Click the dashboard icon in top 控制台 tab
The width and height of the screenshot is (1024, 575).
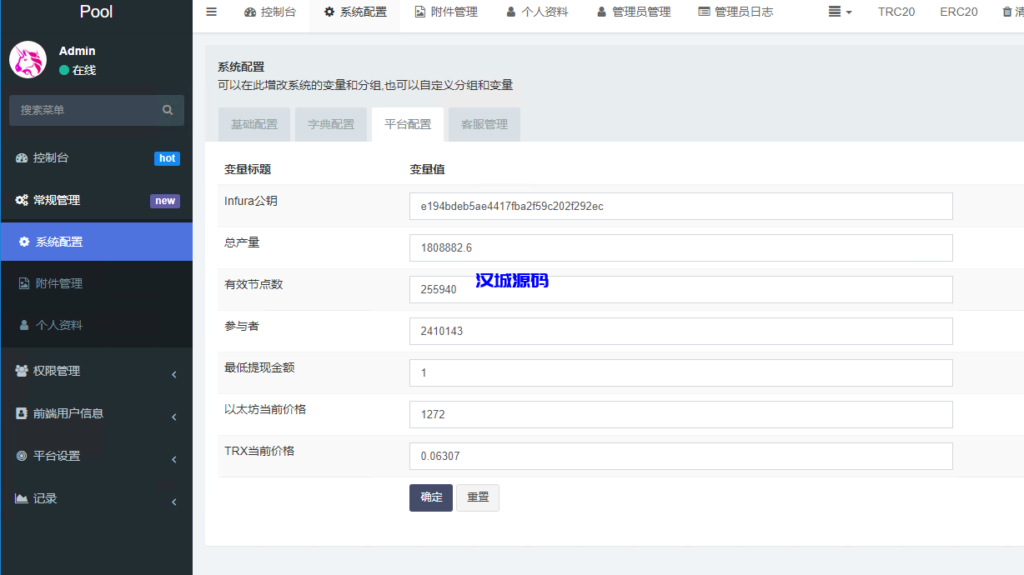[250, 12]
